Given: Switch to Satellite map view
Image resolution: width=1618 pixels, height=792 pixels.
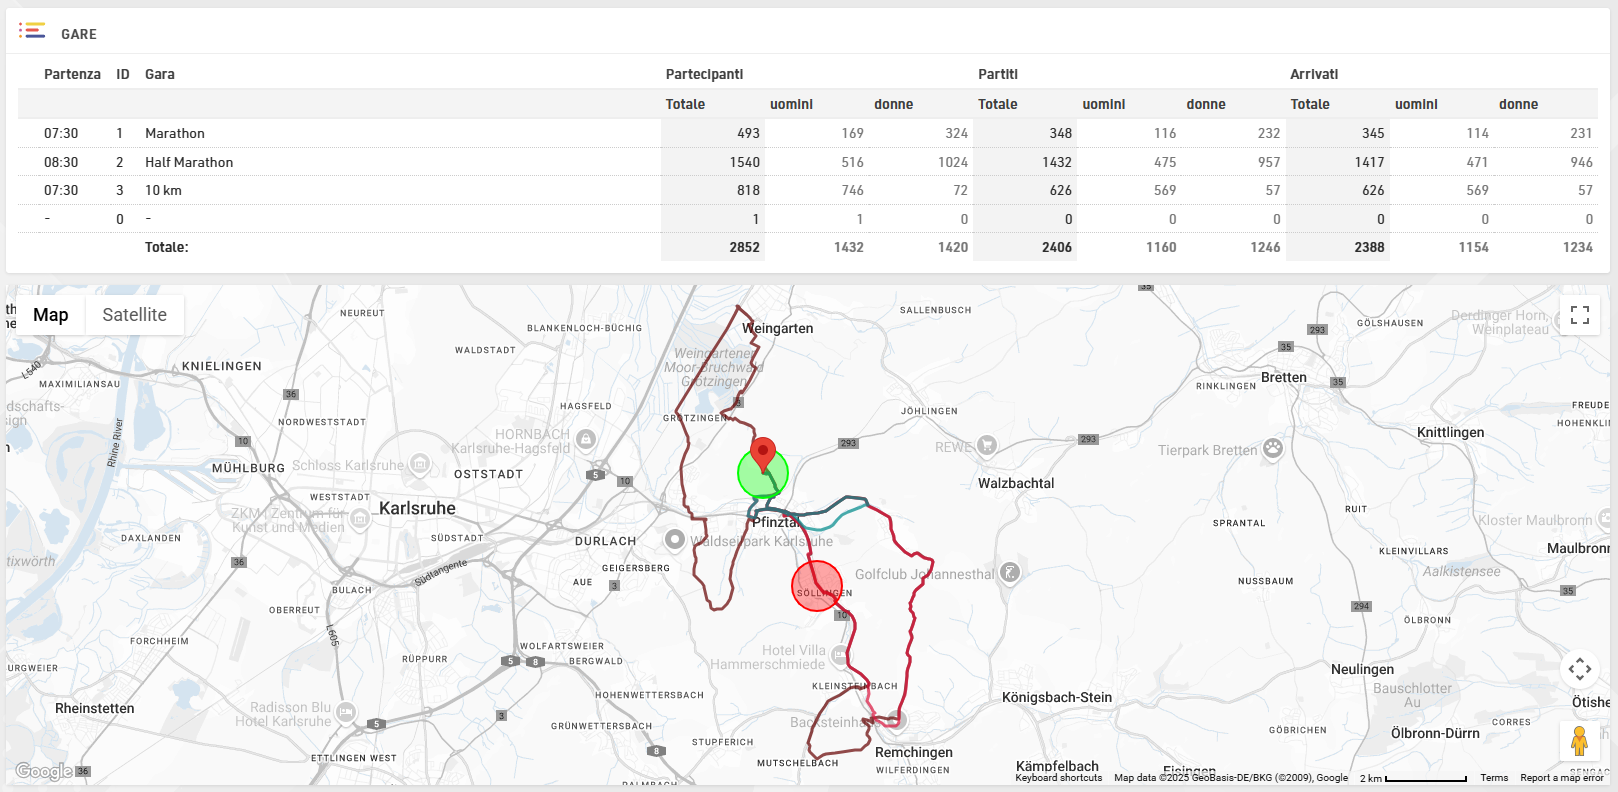Looking at the screenshot, I should pyautogui.click(x=134, y=315).
